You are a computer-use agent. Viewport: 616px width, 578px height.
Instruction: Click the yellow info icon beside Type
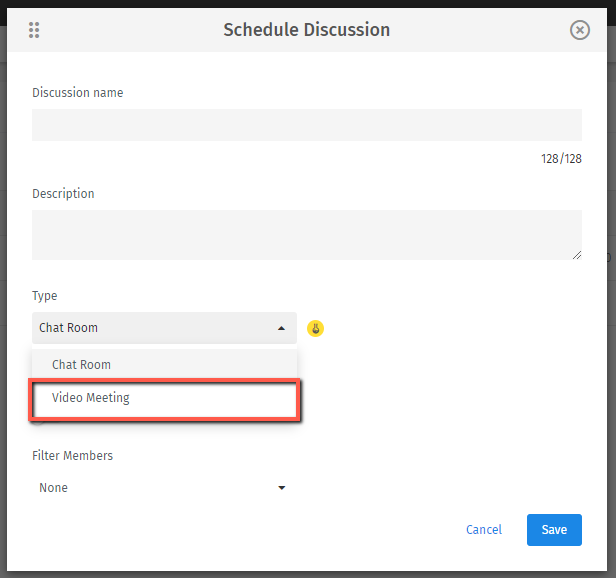click(315, 328)
